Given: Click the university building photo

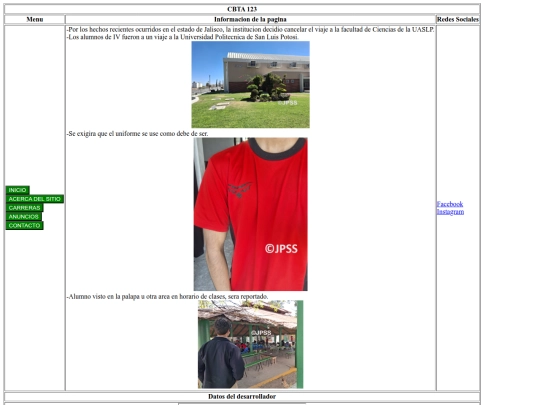Looking at the screenshot, I should pyautogui.click(x=250, y=84).
